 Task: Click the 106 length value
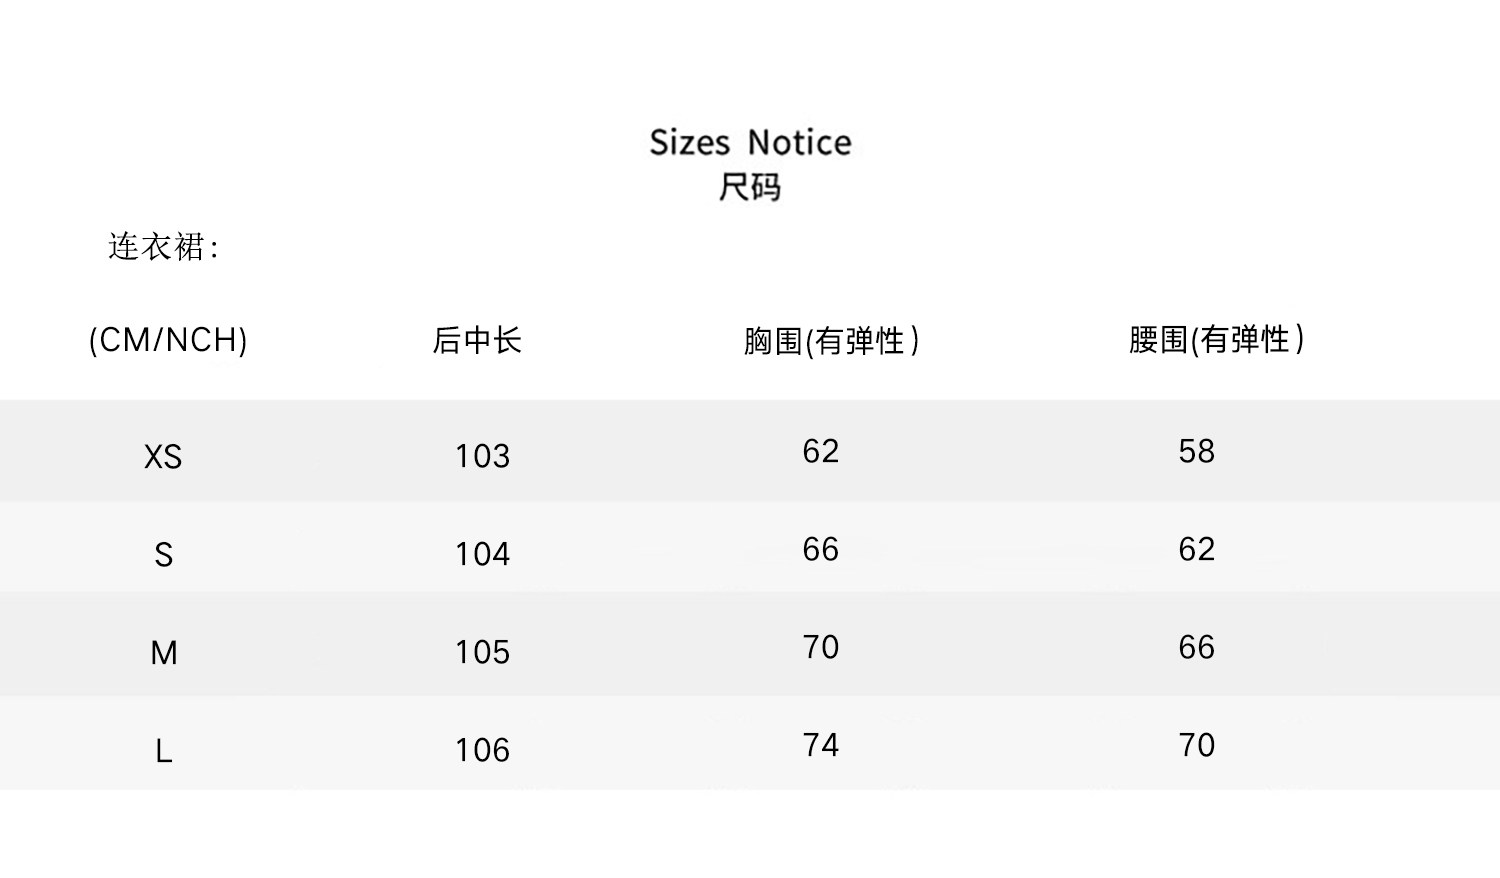482,751
